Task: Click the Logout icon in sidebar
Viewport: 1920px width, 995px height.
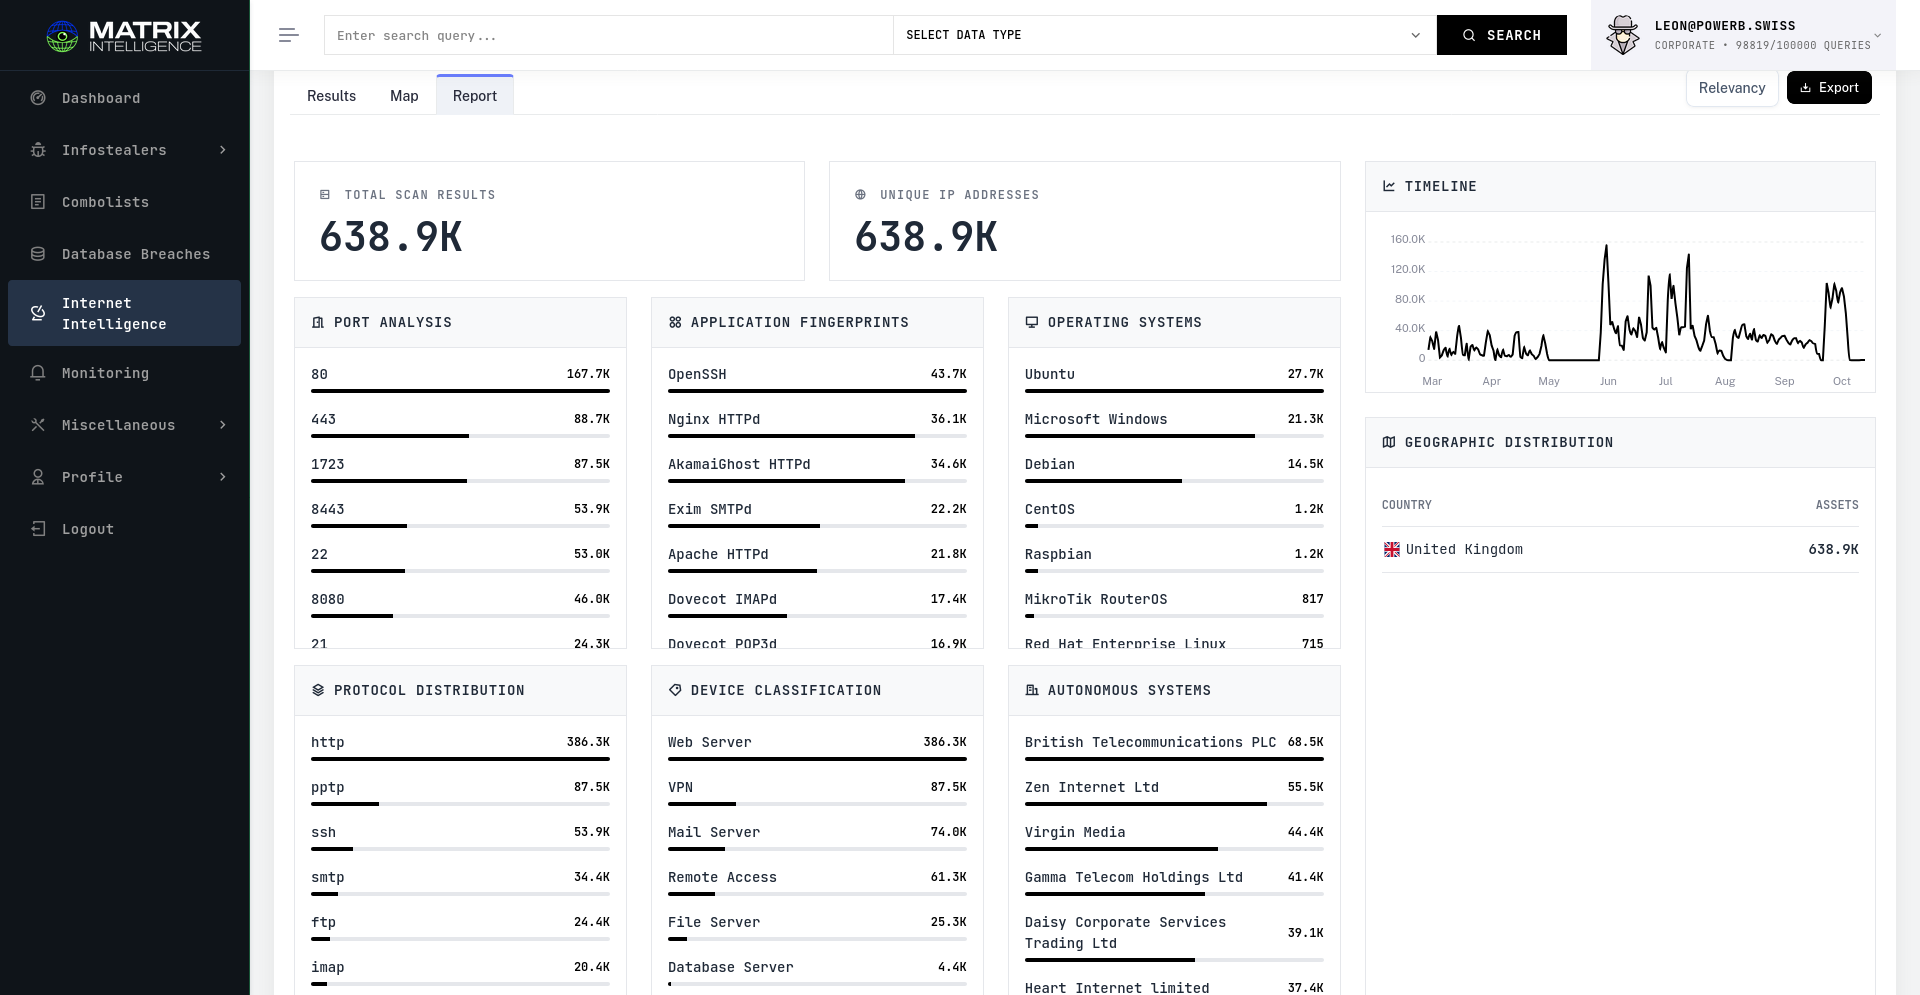Action: 38,529
